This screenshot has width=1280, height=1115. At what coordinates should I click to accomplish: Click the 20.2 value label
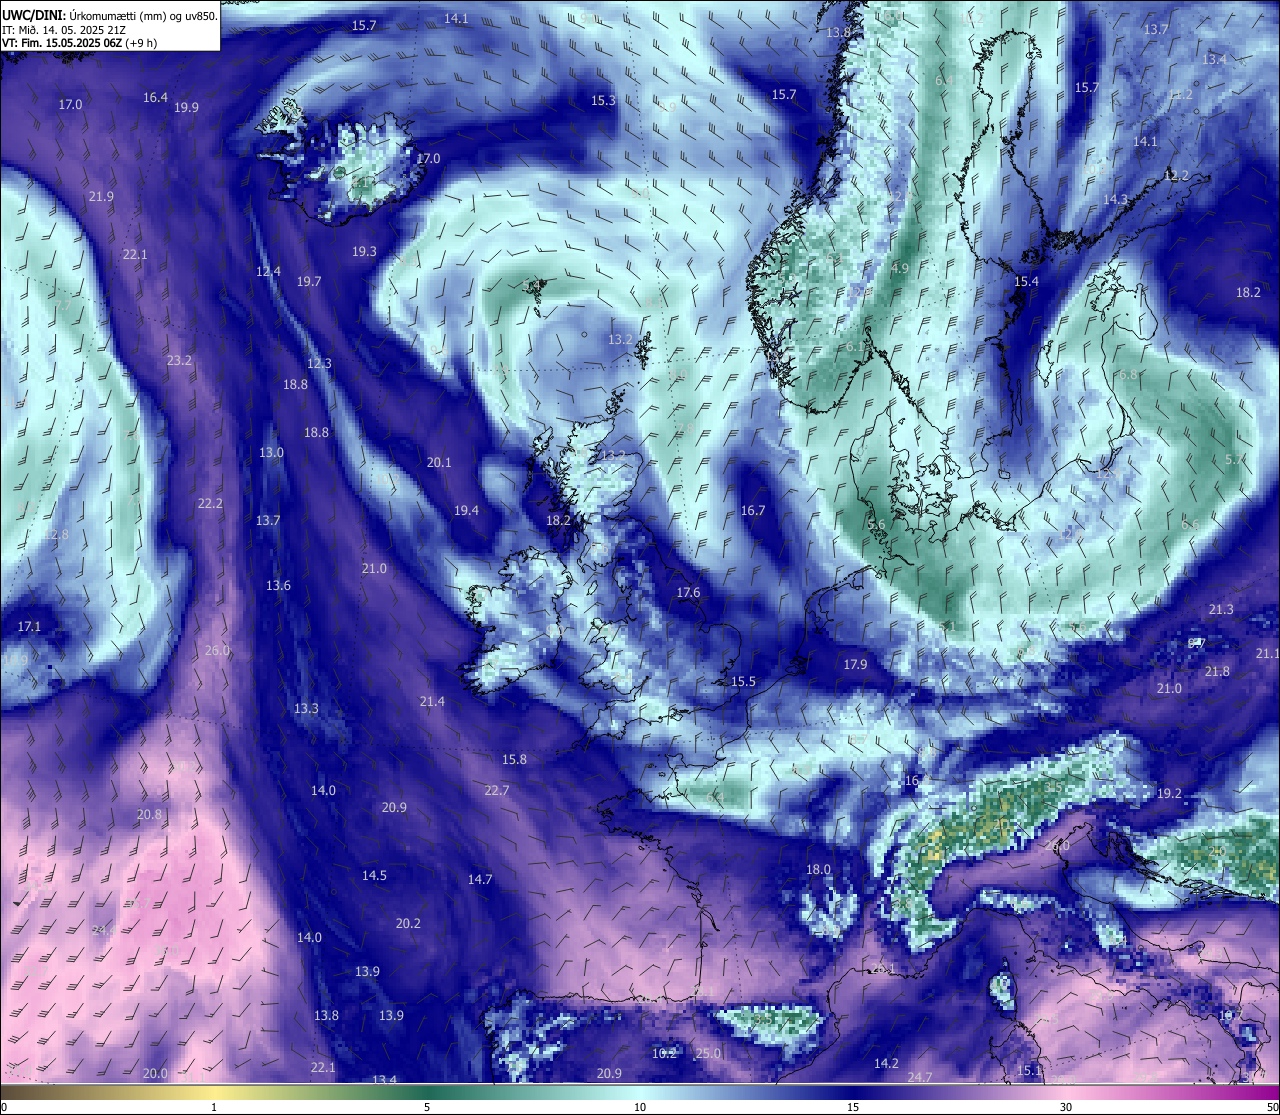coord(408,923)
